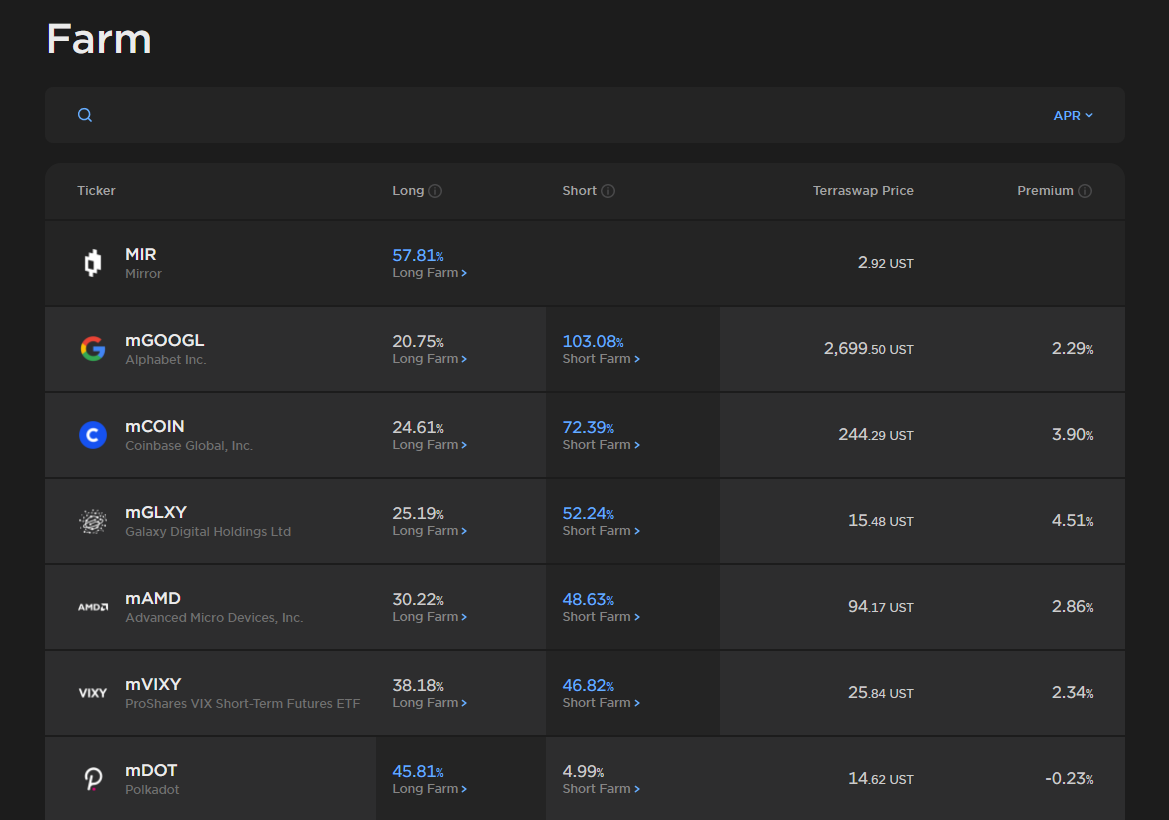Image resolution: width=1169 pixels, height=820 pixels.
Task: Select the mDOT ticker name
Action: (x=151, y=770)
